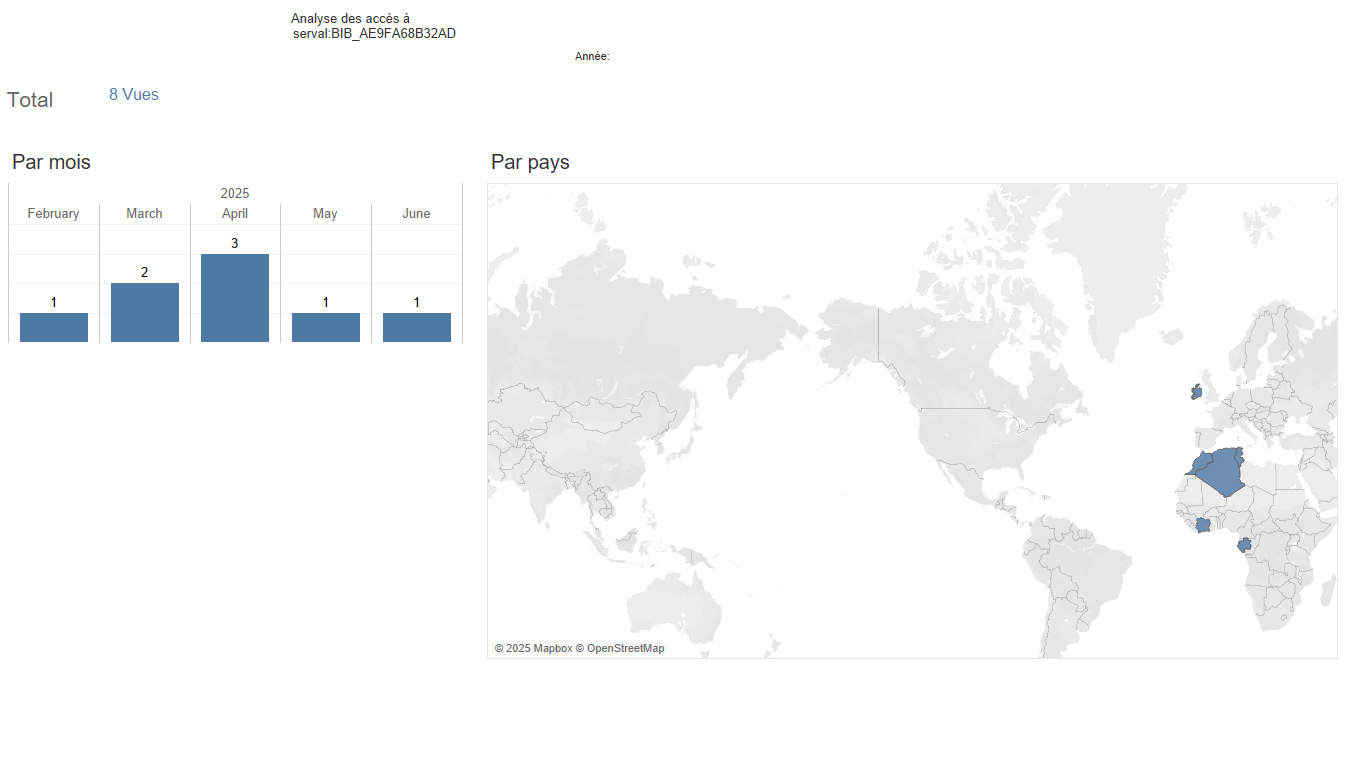Click the 8 Vues total value
Viewport: 1366px width, 768px height.
point(134,95)
